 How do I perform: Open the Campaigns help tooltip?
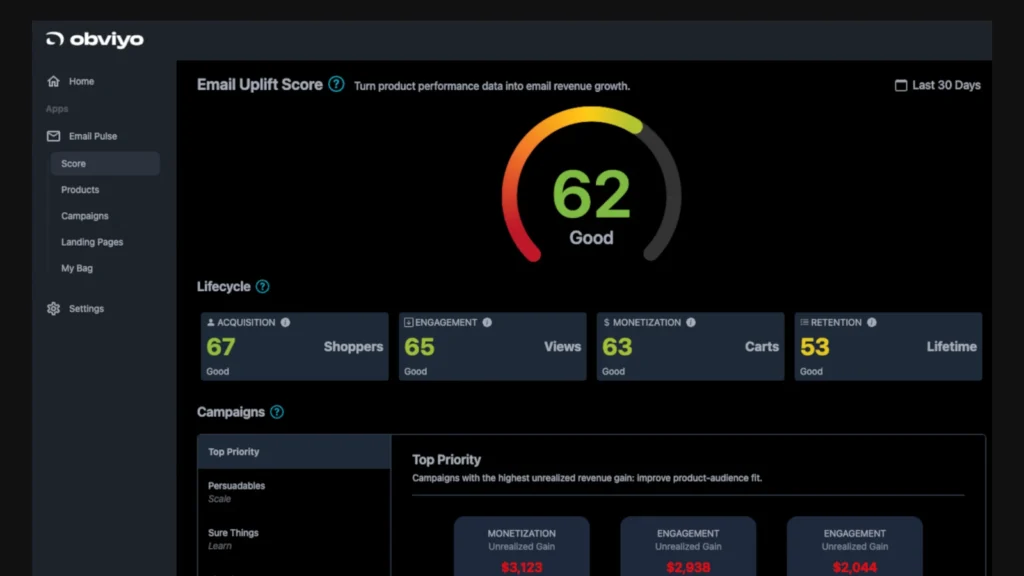pyautogui.click(x=276, y=412)
